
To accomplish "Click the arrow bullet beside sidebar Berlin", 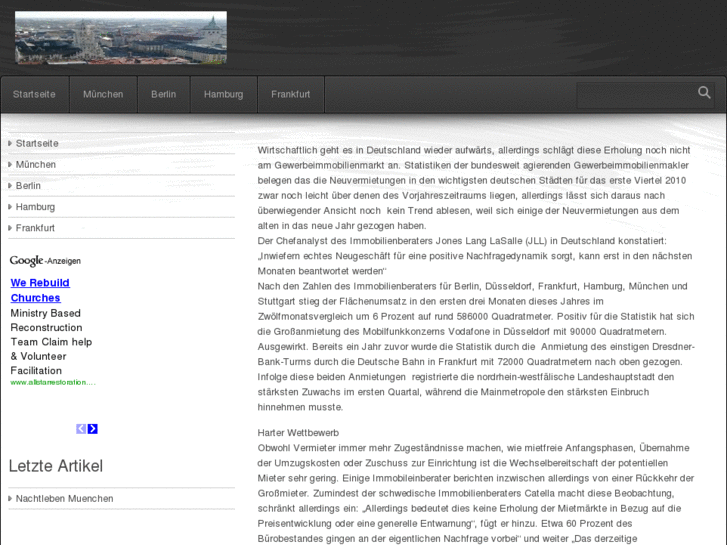I will [x=10, y=186].
